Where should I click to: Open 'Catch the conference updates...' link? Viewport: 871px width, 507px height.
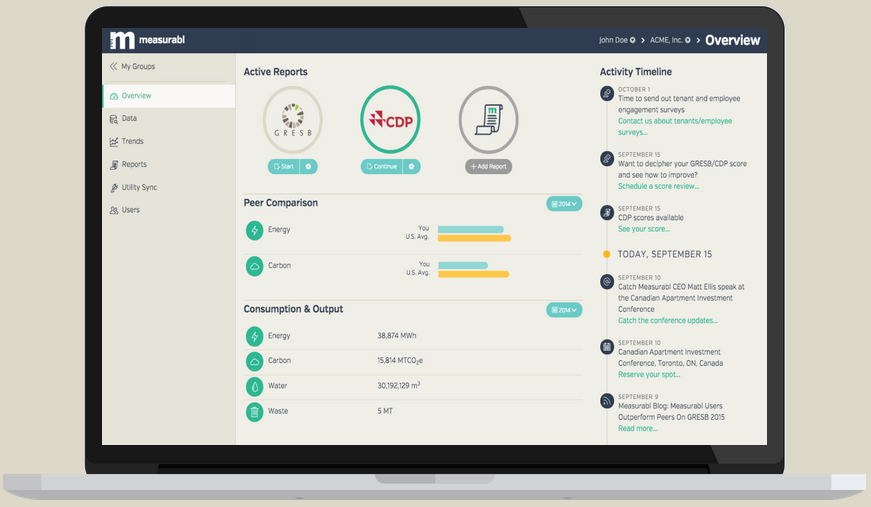pyautogui.click(x=668, y=320)
